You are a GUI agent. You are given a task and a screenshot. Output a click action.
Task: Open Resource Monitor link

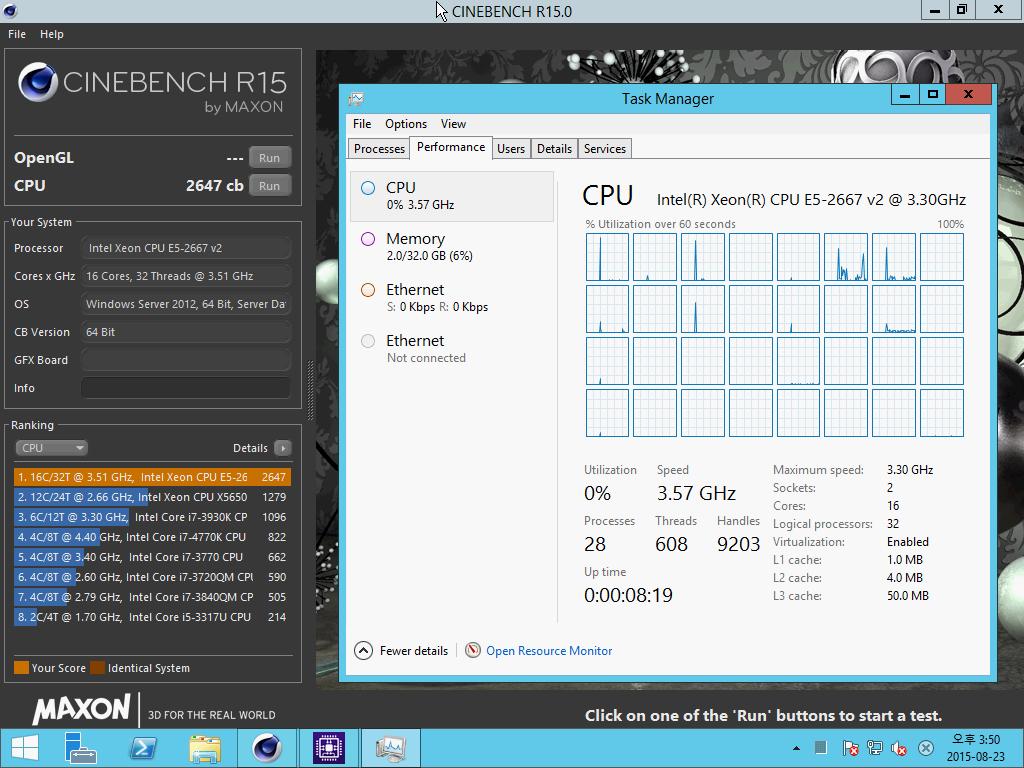(549, 650)
